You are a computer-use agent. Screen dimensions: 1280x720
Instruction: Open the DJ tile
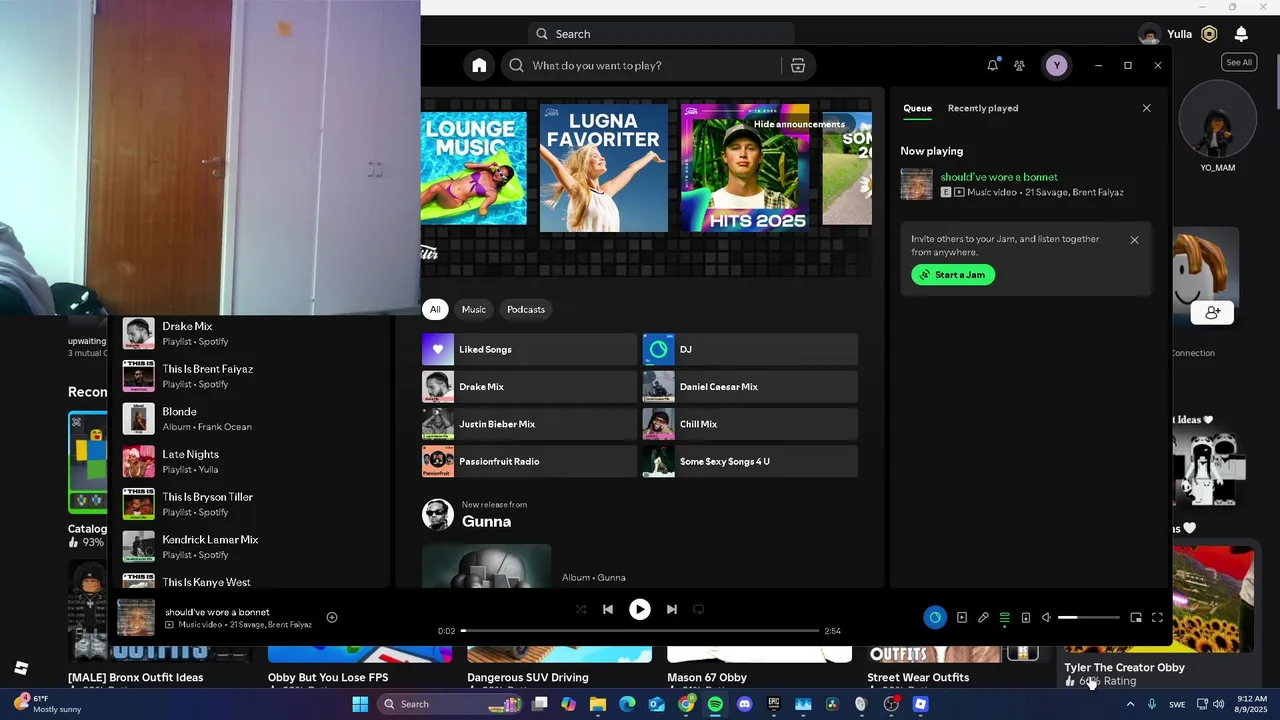pyautogui.click(x=750, y=349)
